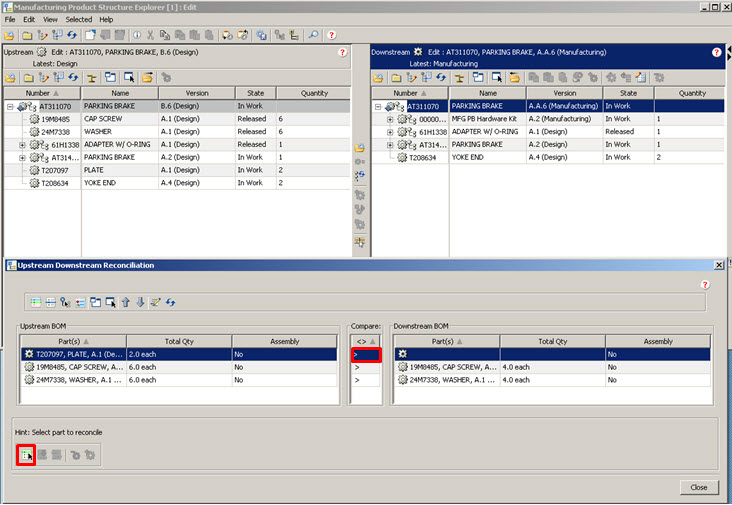The width and height of the screenshot is (732, 505).
Task: Click the overlapping windows icon in Downstream toolbar
Action: point(478,77)
